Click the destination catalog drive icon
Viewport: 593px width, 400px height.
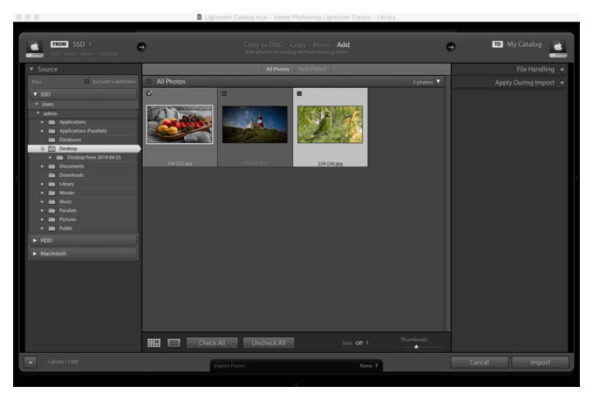558,49
